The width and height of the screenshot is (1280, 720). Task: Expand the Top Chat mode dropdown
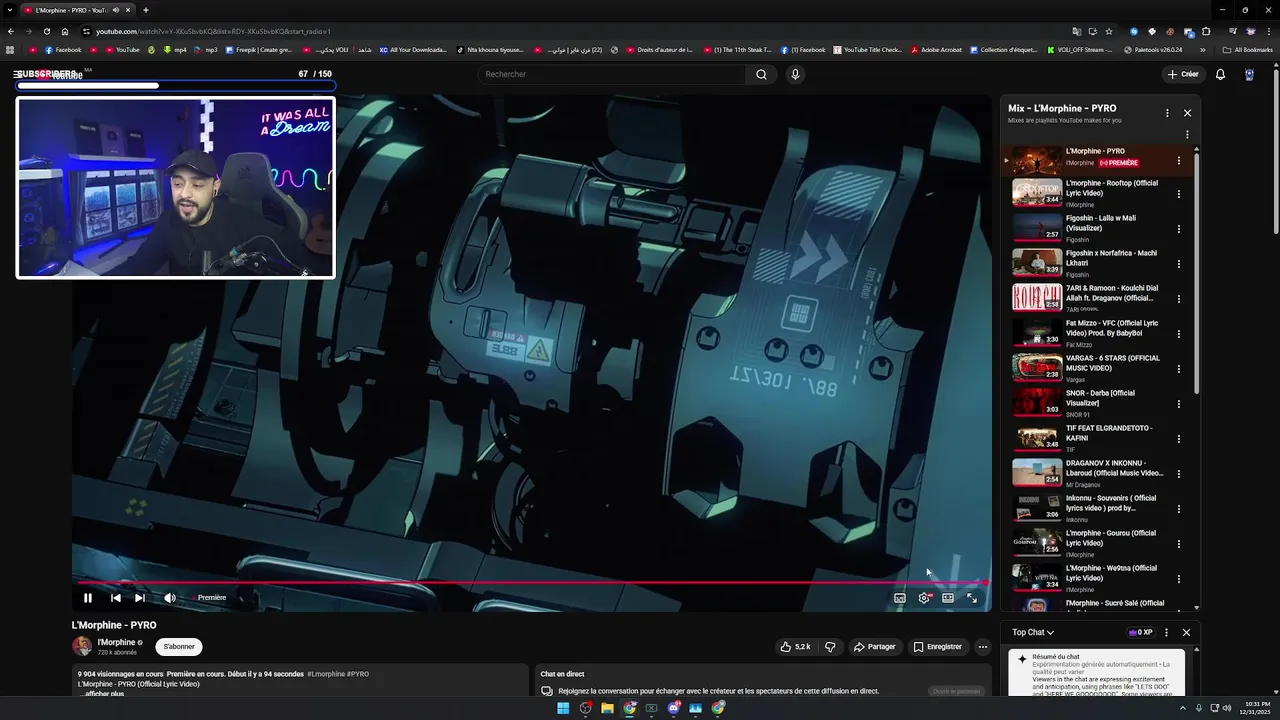1033,632
